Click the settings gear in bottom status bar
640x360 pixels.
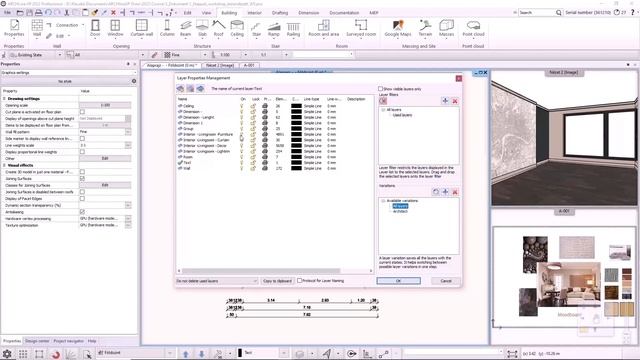pyautogui.click(x=7, y=353)
